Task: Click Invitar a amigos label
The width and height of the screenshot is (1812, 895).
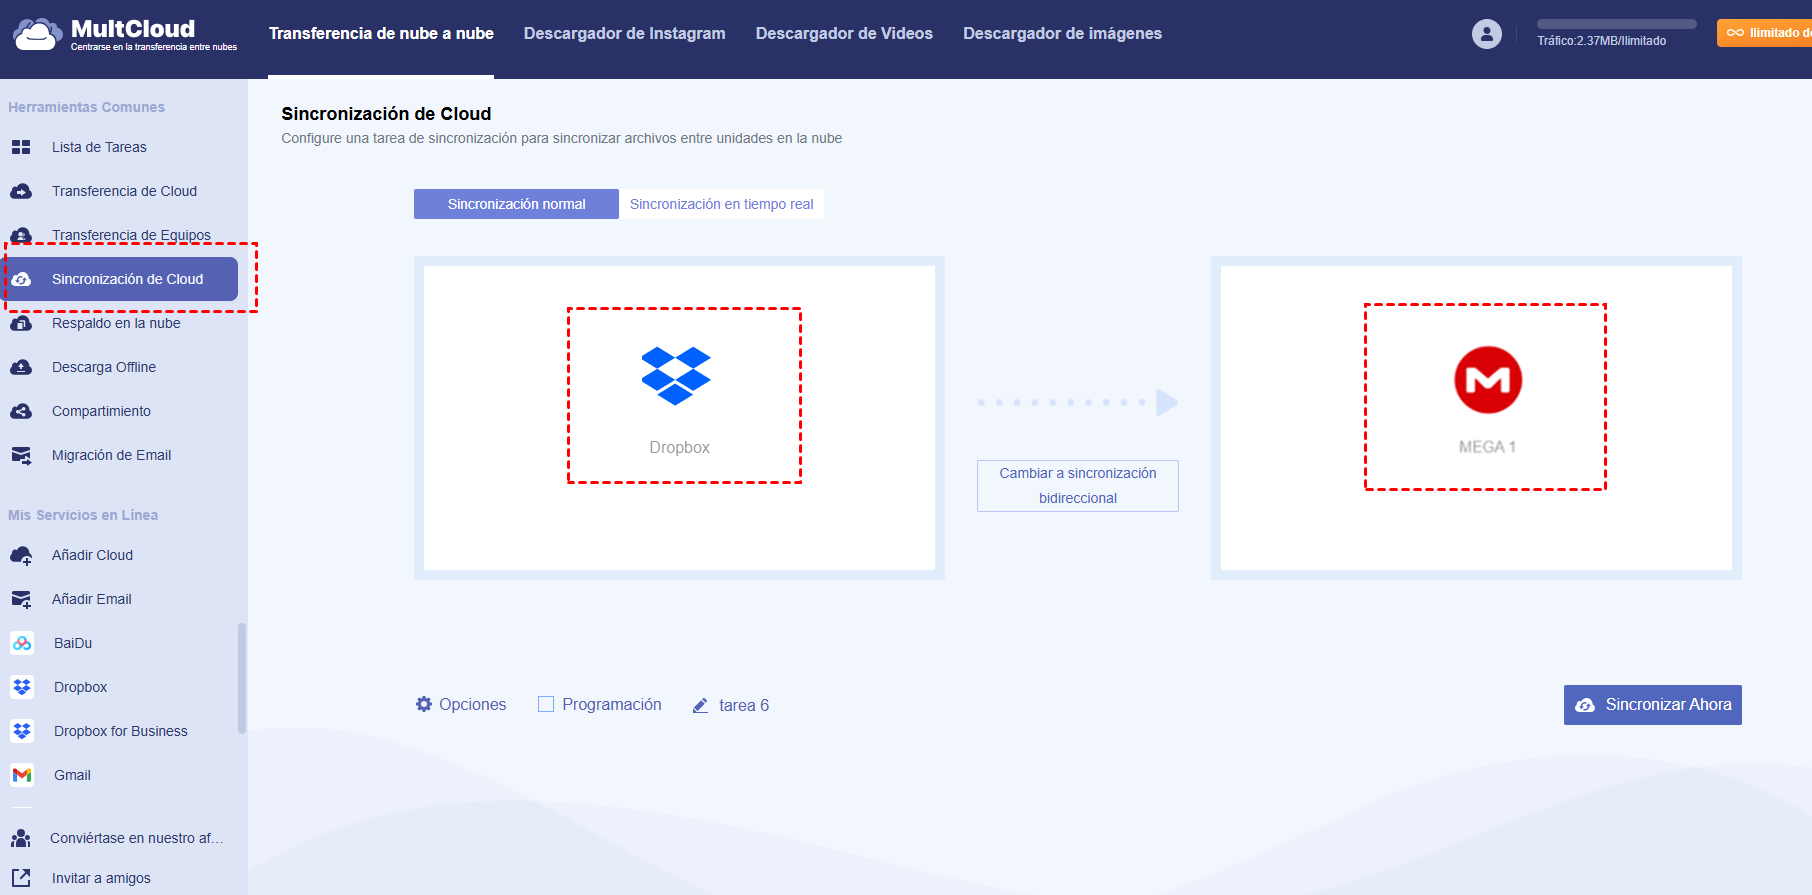Action: tap(101, 878)
